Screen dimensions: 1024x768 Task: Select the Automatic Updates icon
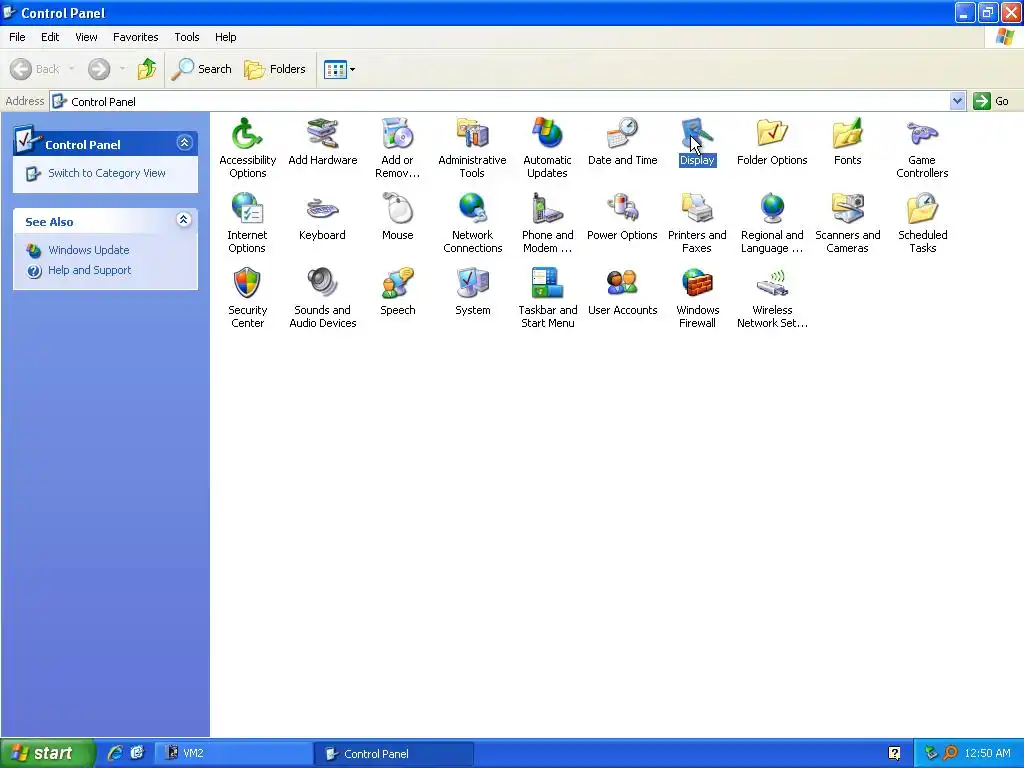(547, 148)
